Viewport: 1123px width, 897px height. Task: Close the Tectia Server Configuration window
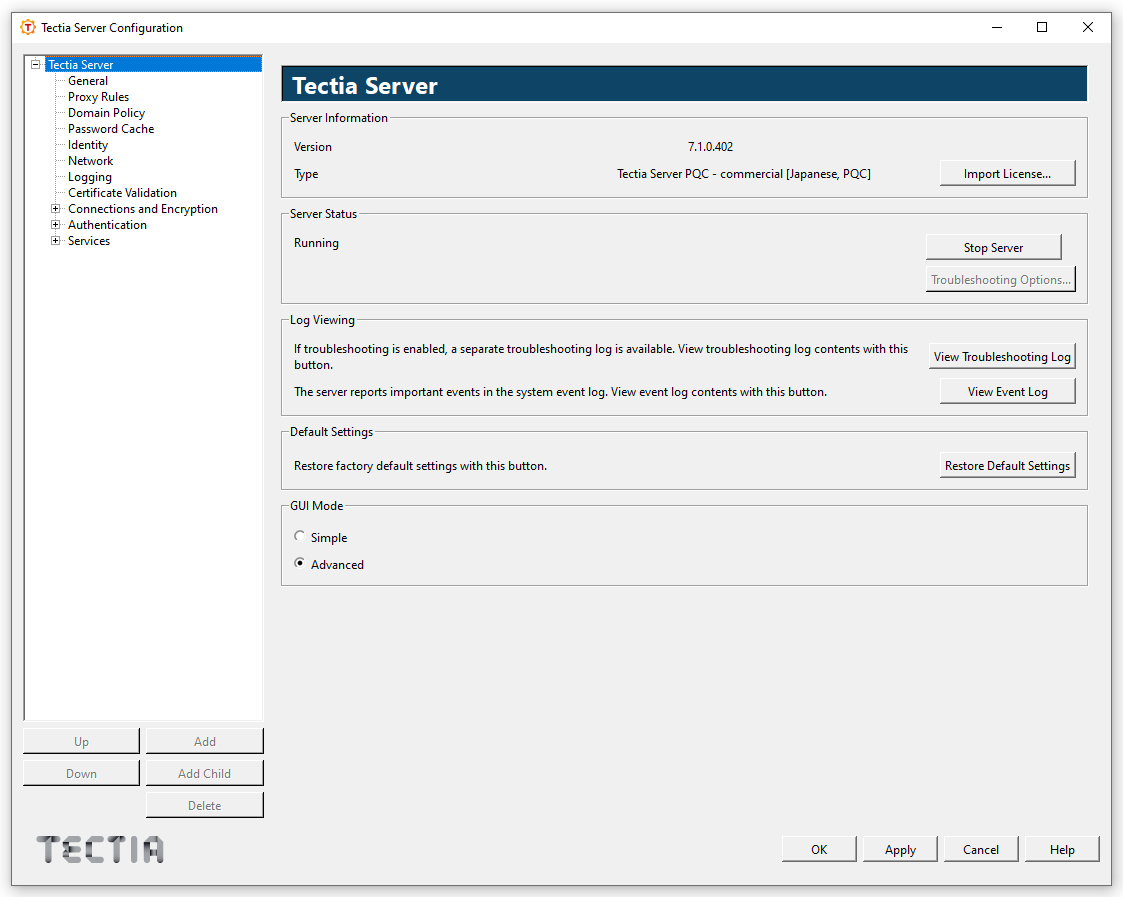1087,27
